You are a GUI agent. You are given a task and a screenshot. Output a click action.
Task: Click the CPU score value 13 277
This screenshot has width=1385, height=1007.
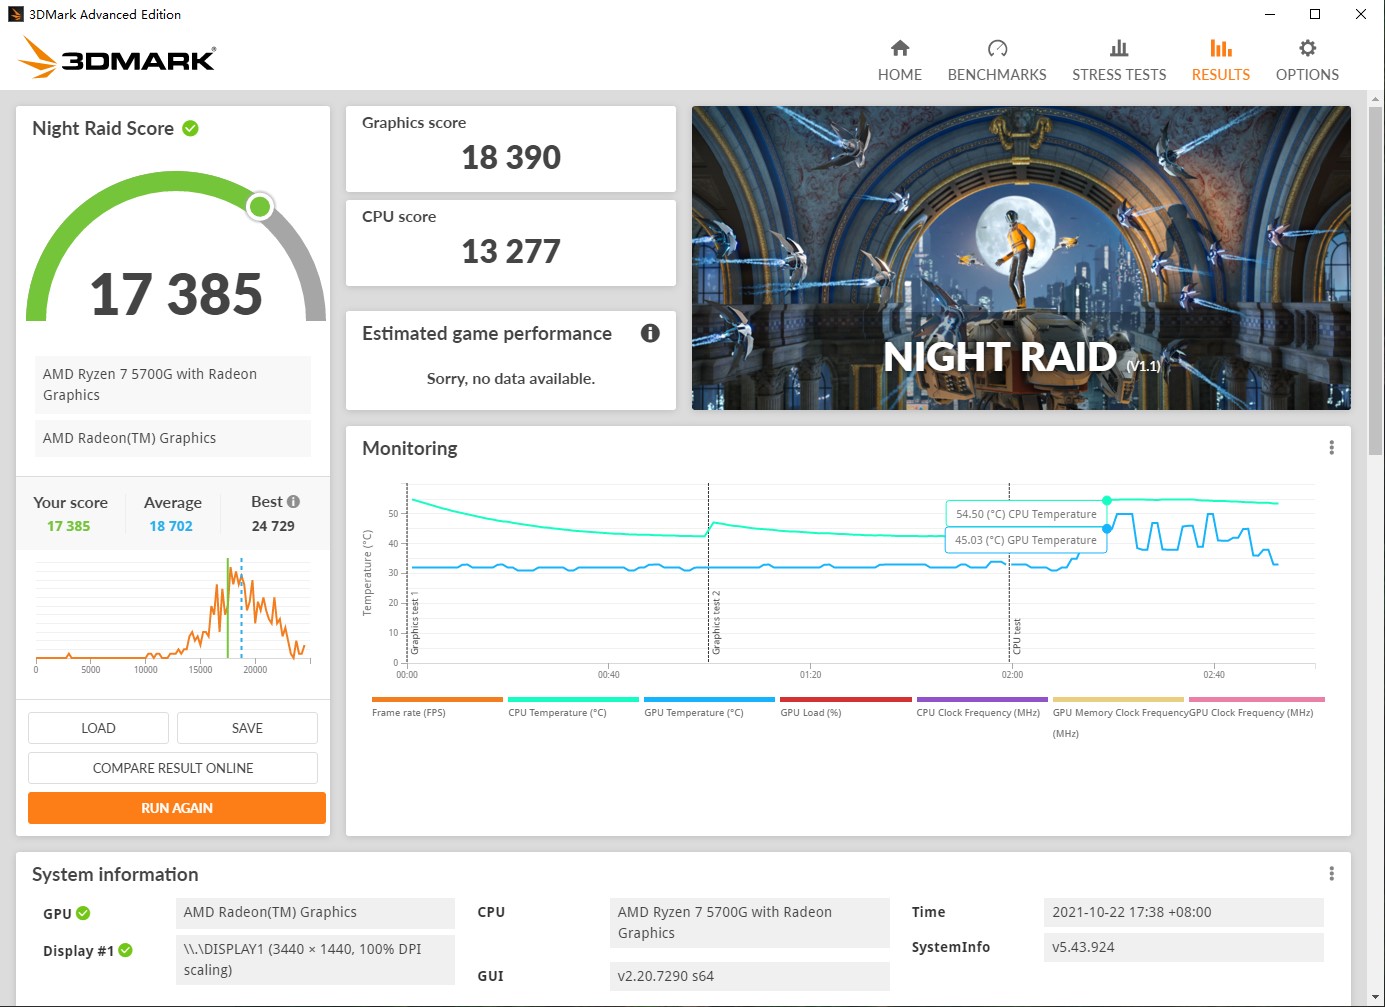pos(511,251)
